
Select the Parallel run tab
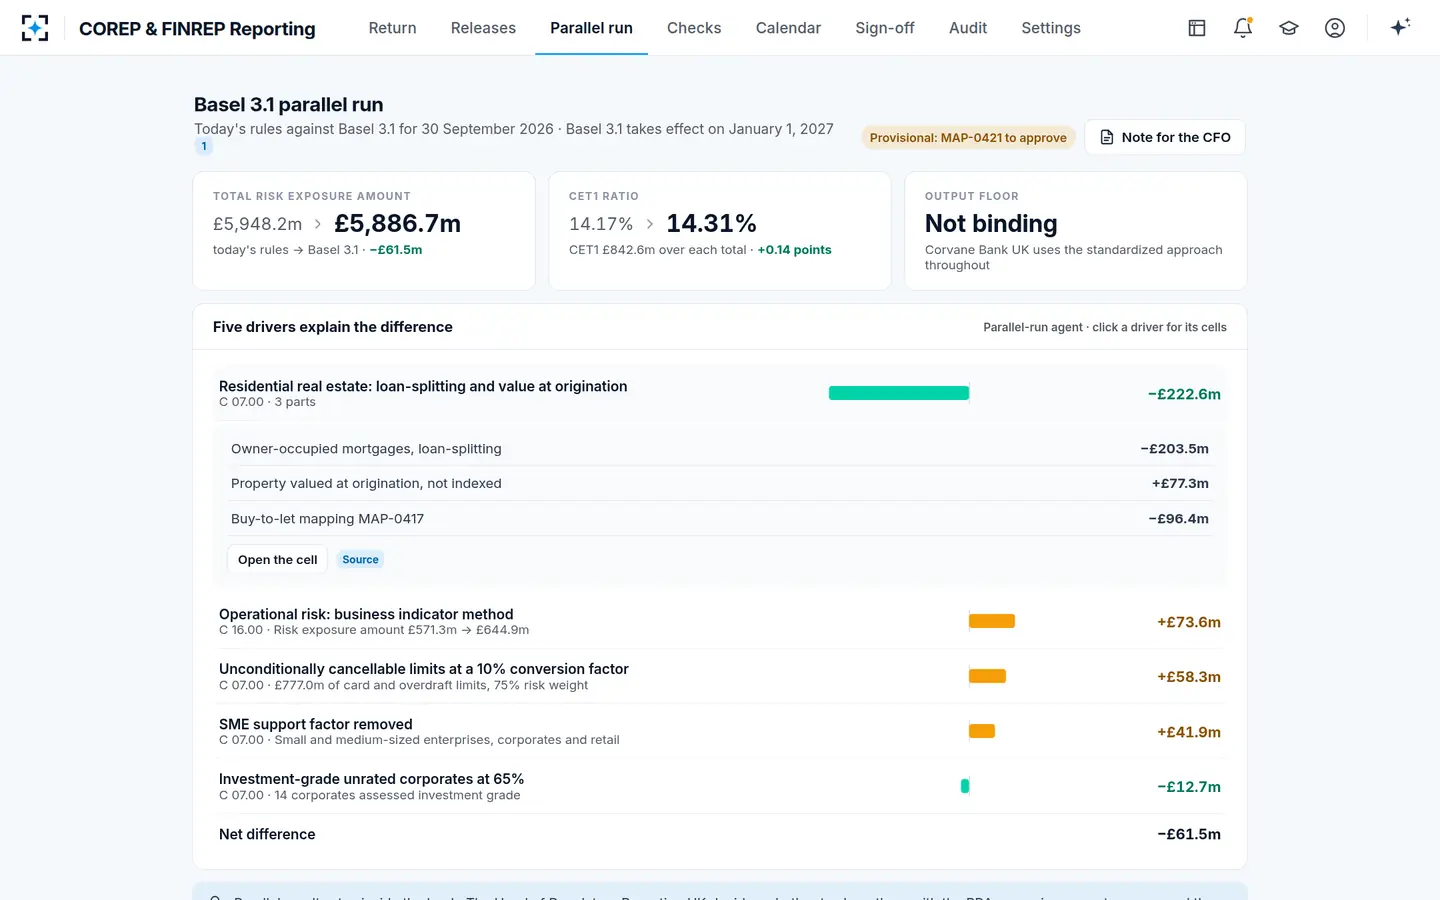pos(591,28)
